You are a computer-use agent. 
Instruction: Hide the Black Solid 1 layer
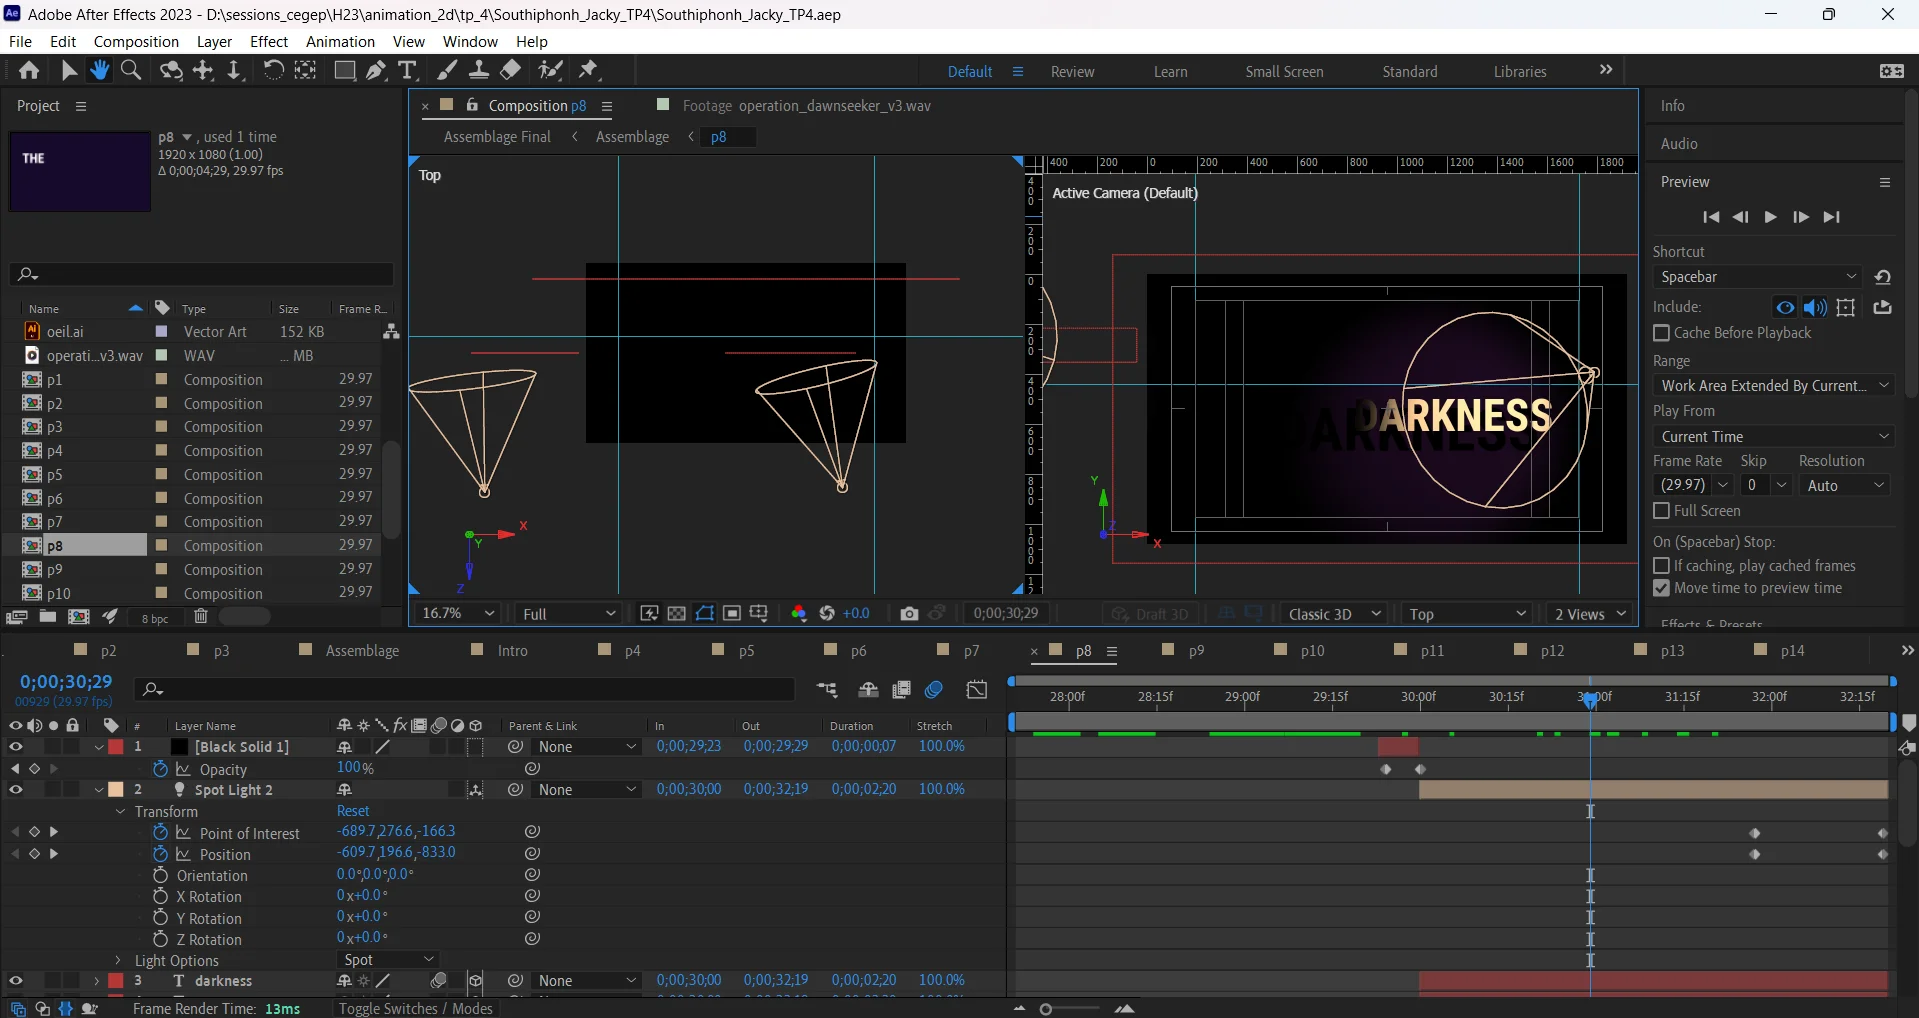(x=15, y=747)
